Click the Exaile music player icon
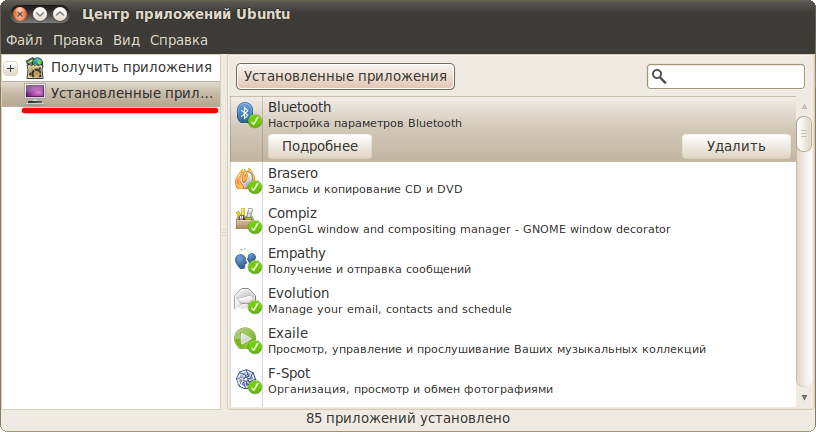 pyautogui.click(x=248, y=341)
